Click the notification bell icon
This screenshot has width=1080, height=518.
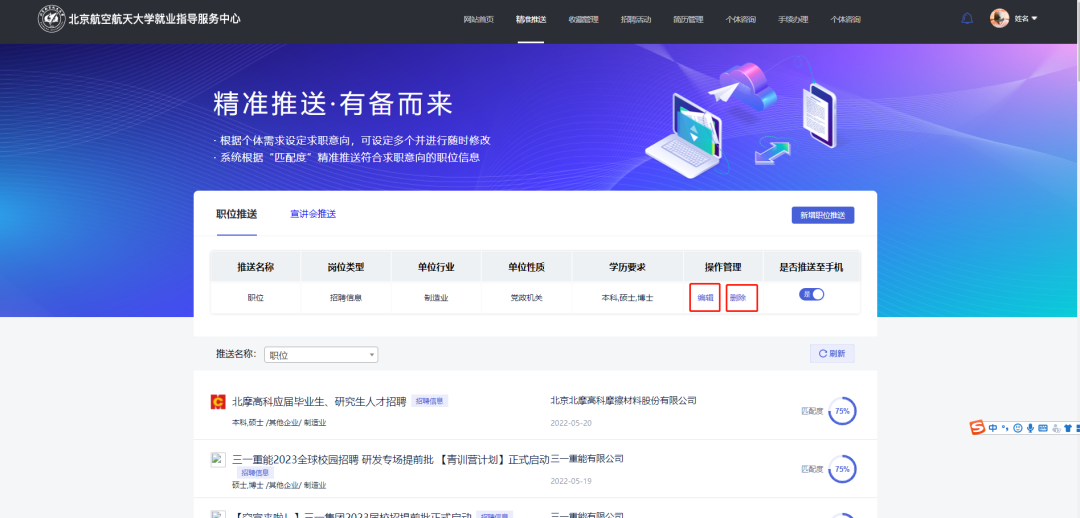coord(967,19)
